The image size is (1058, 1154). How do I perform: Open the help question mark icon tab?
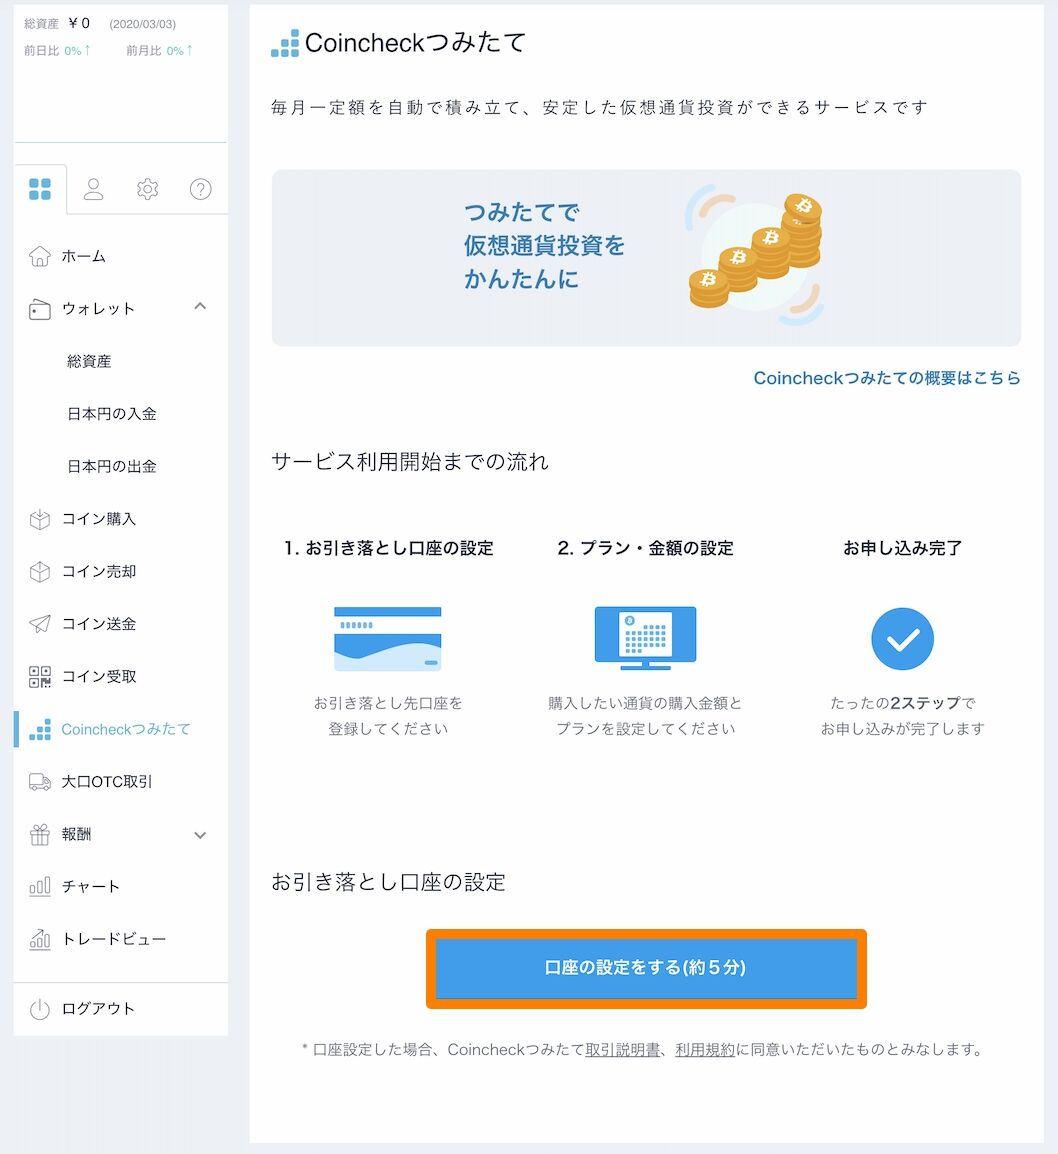pos(201,189)
